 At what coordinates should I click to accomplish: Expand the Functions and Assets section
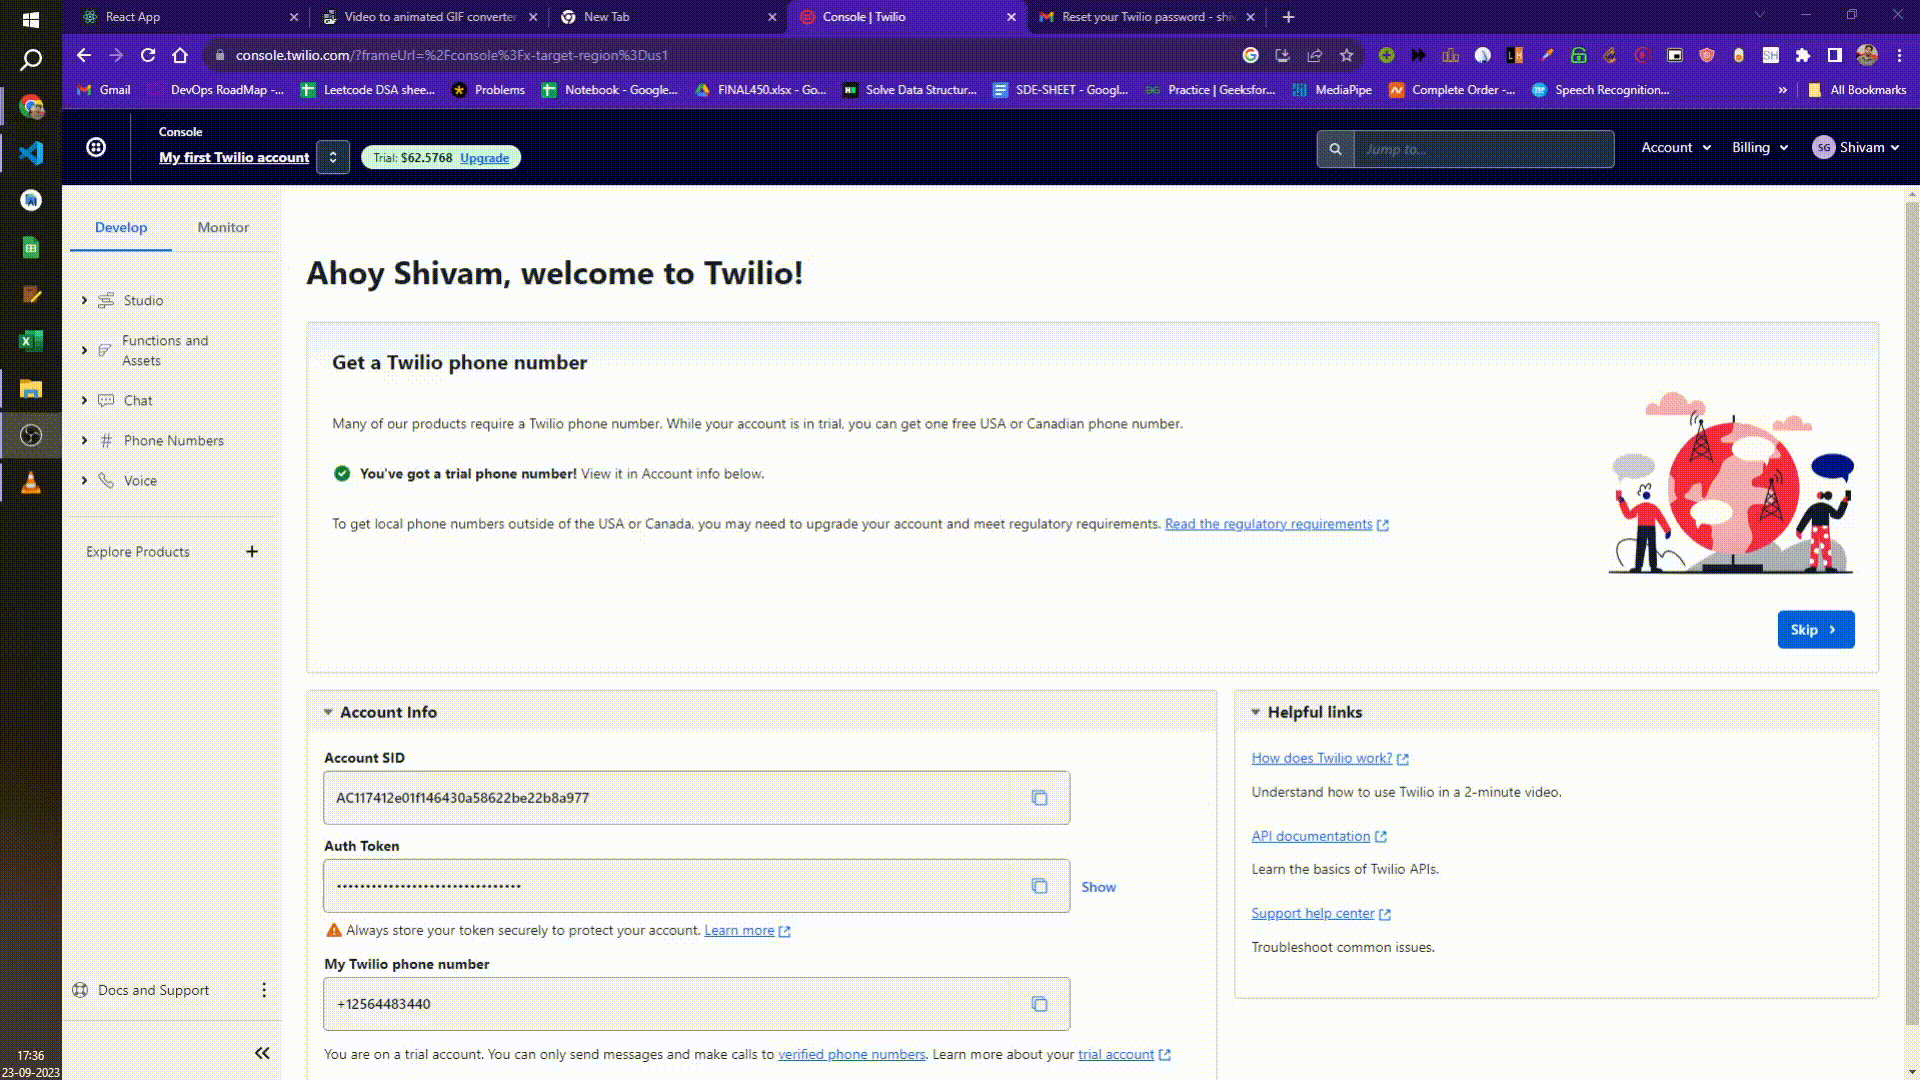[83, 349]
